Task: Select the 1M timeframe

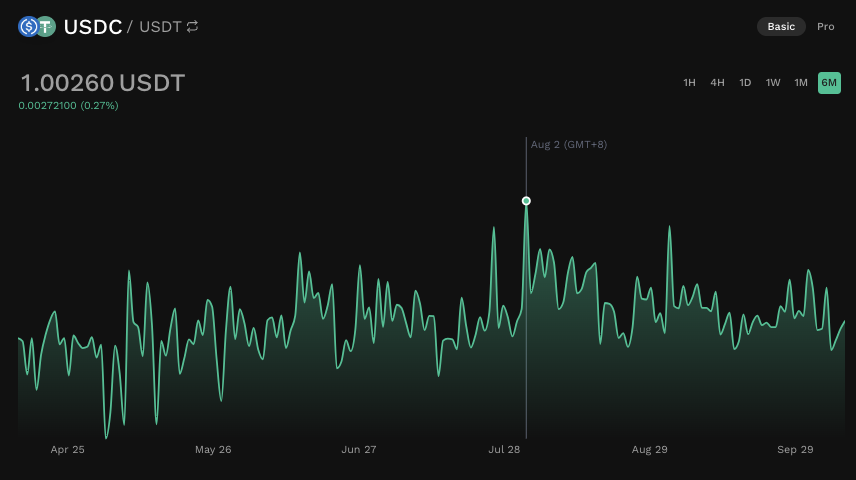Action: tap(800, 82)
